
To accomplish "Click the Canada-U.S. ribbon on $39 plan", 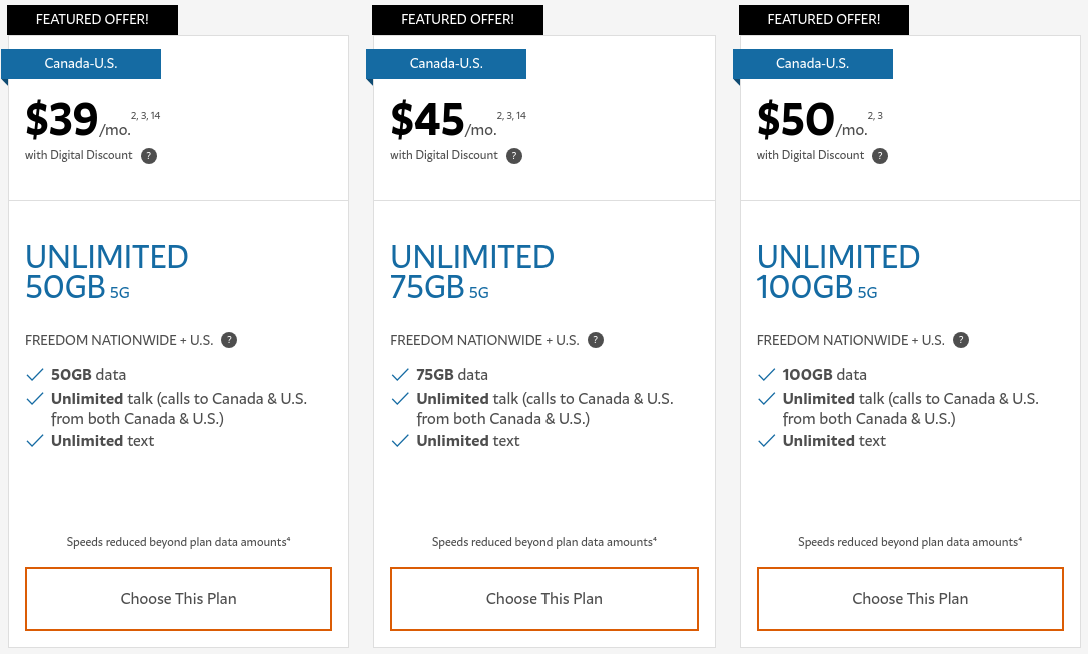I will [x=81, y=64].
